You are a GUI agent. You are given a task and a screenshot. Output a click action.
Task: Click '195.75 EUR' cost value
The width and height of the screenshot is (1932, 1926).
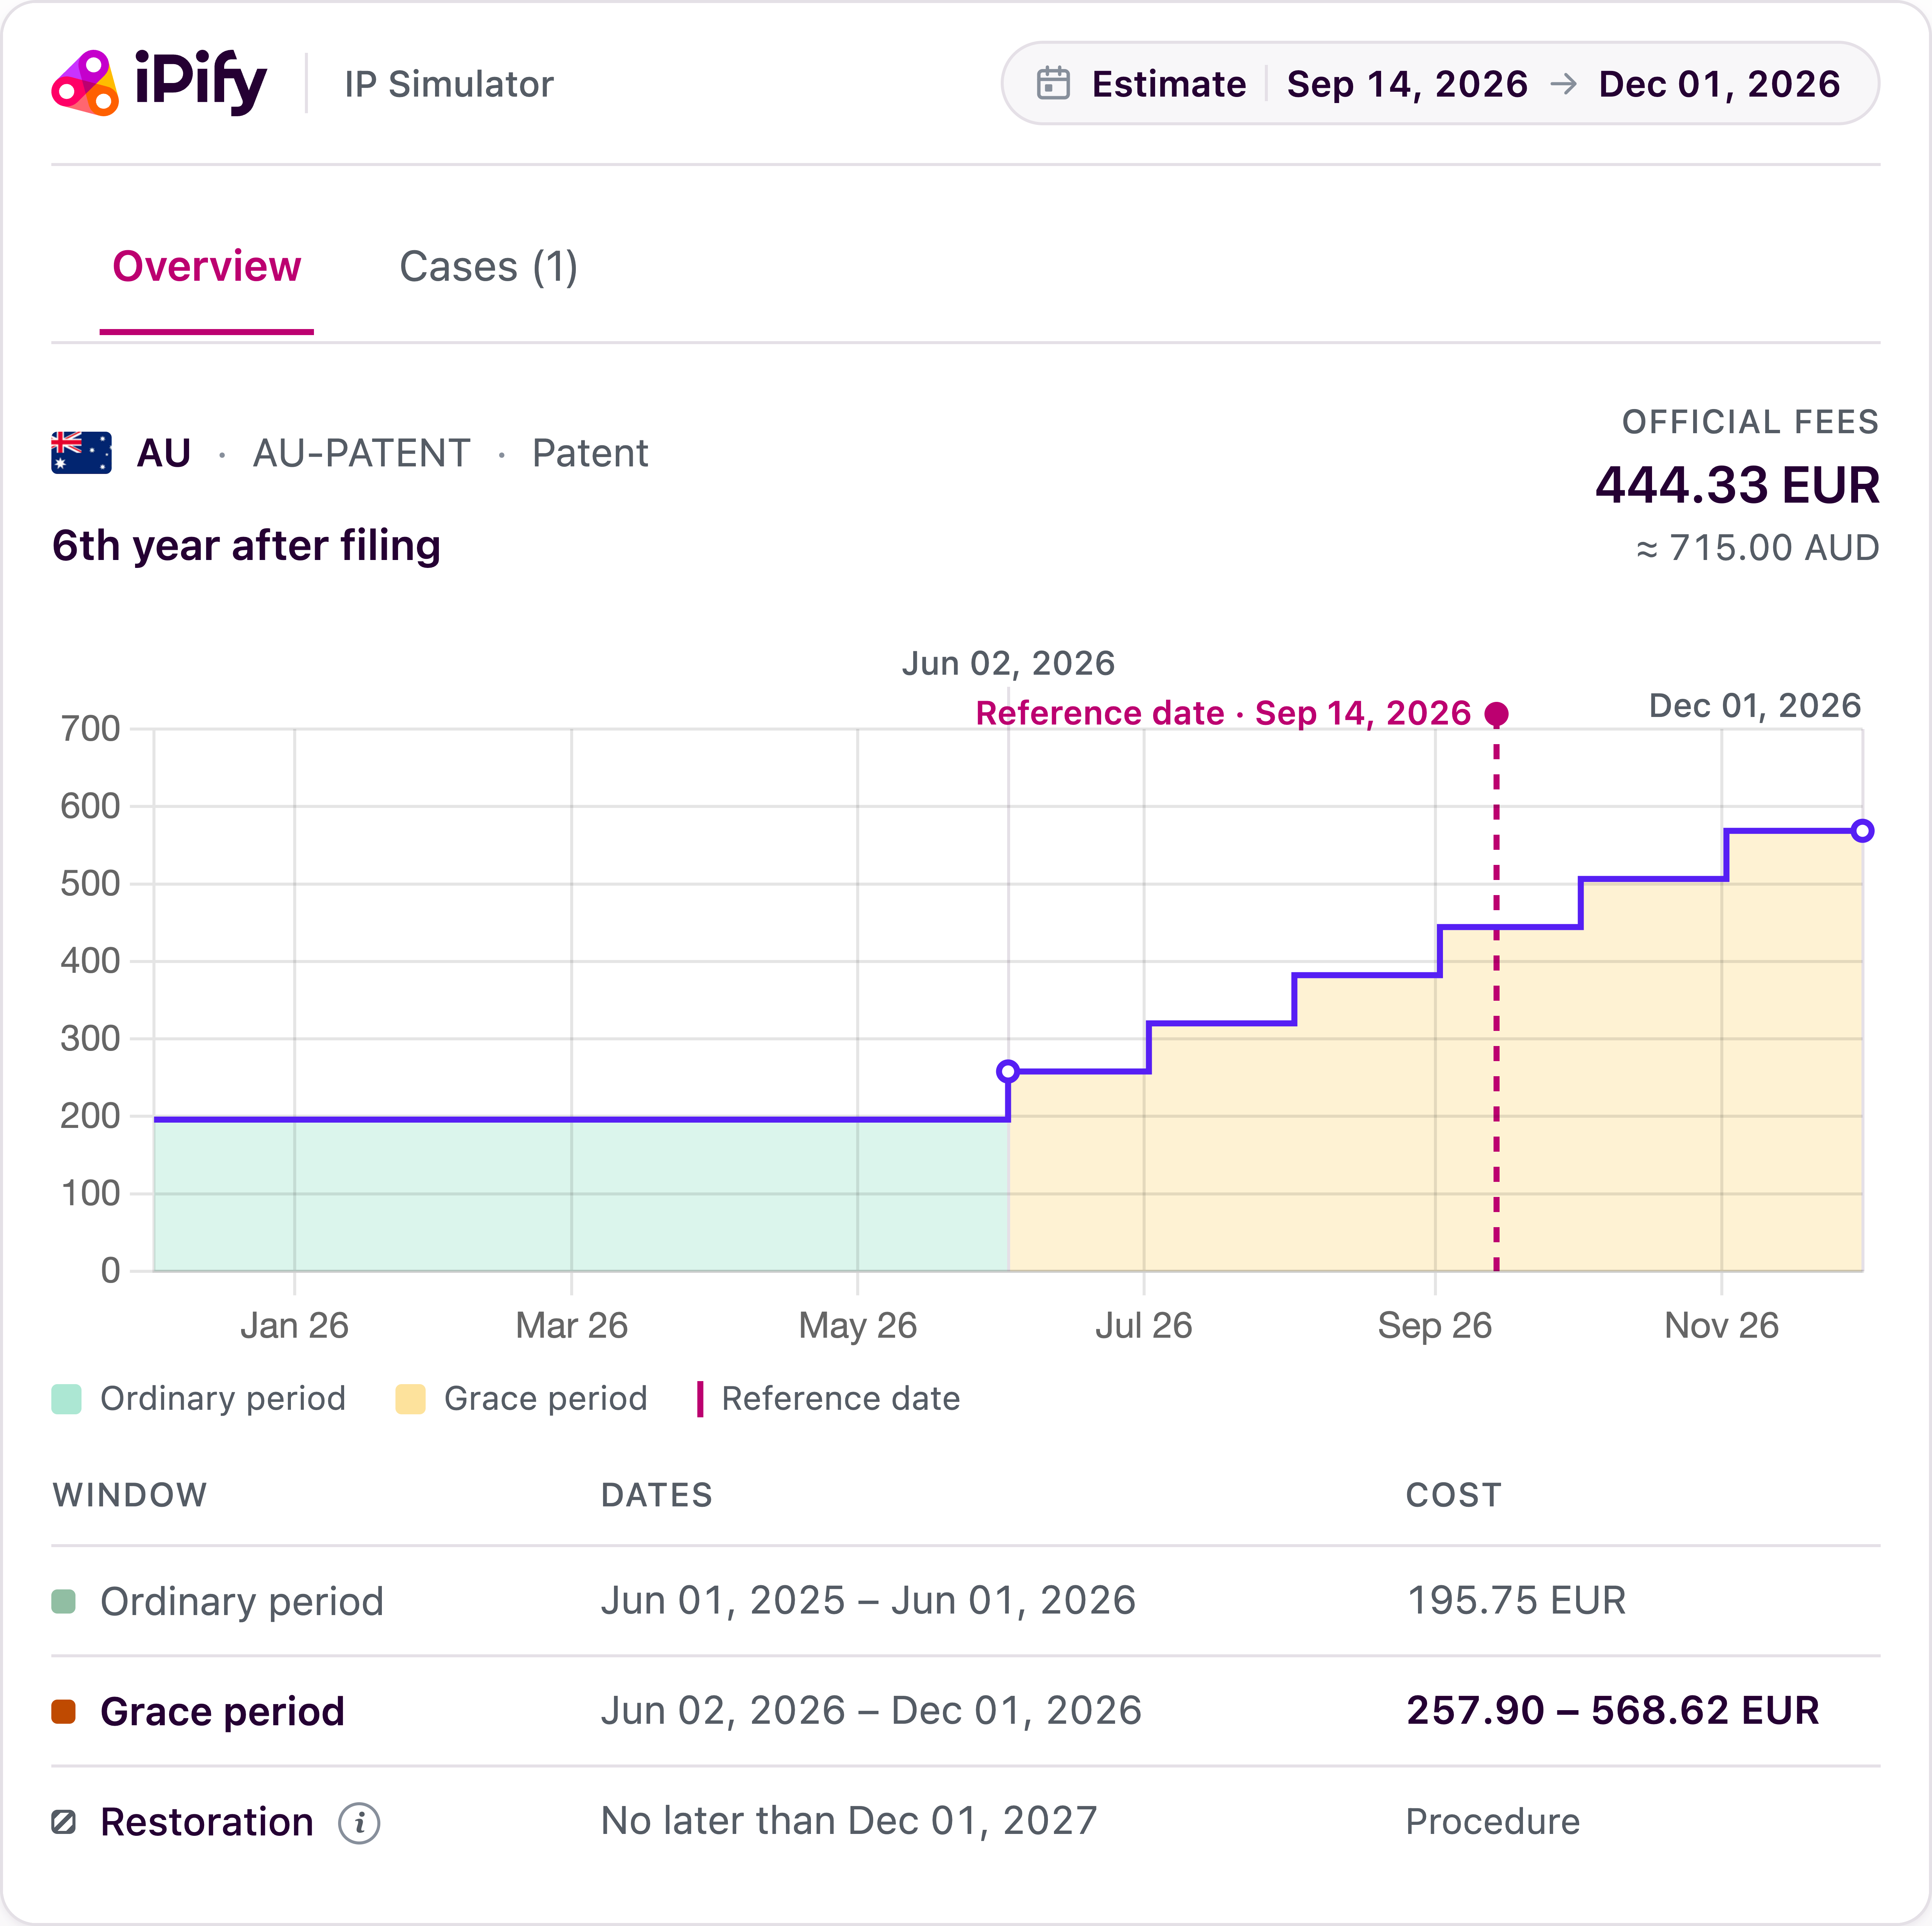click(x=1516, y=1601)
